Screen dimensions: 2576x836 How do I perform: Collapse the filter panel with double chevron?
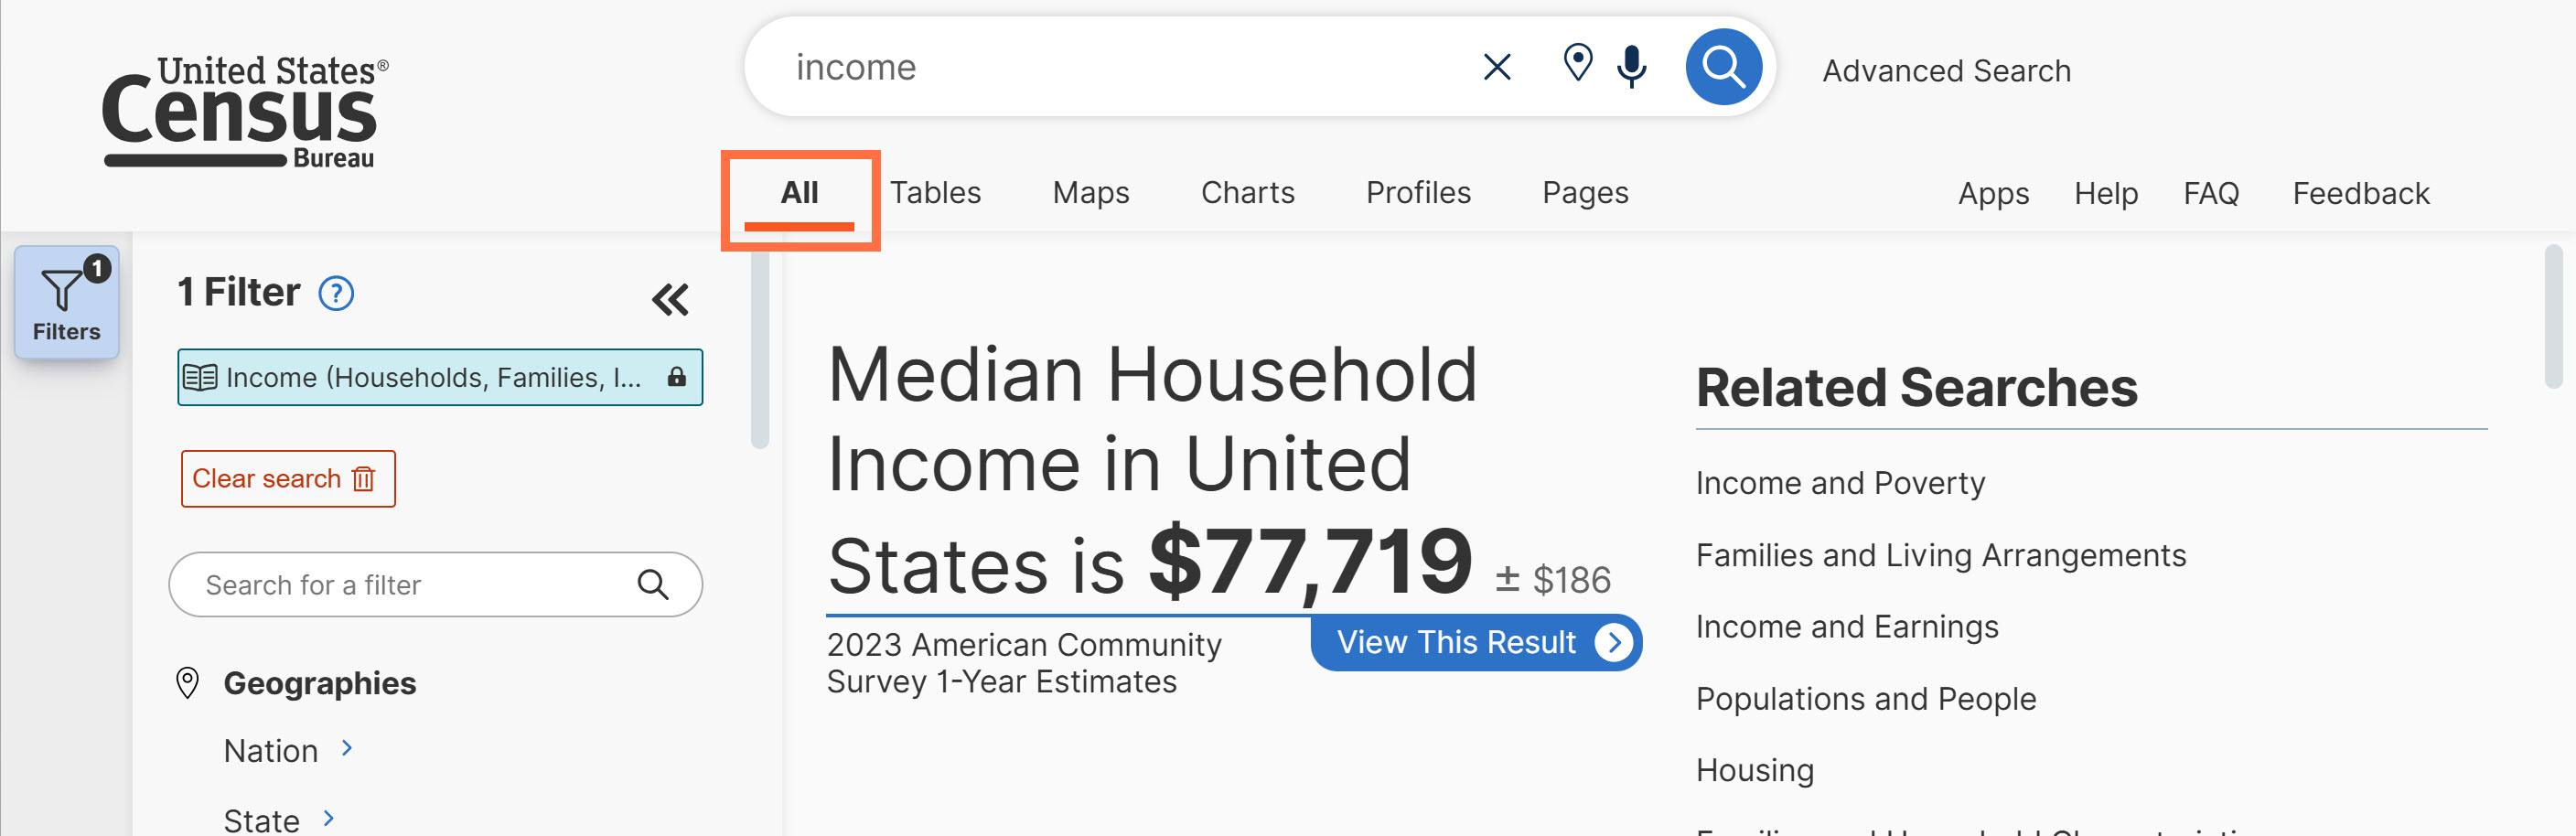[x=670, y=299]
